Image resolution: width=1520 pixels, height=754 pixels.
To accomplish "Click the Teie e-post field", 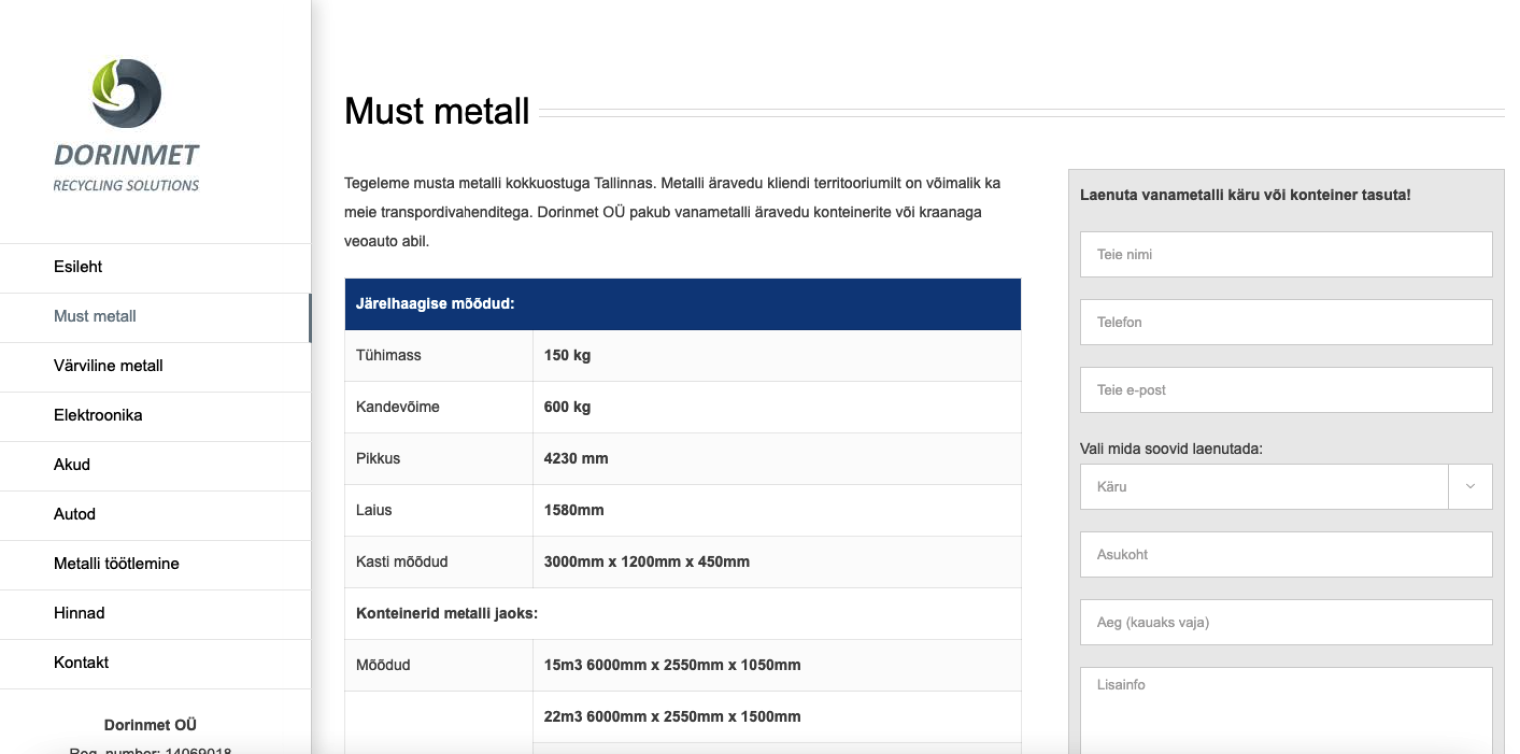I will click(1286, 391).
